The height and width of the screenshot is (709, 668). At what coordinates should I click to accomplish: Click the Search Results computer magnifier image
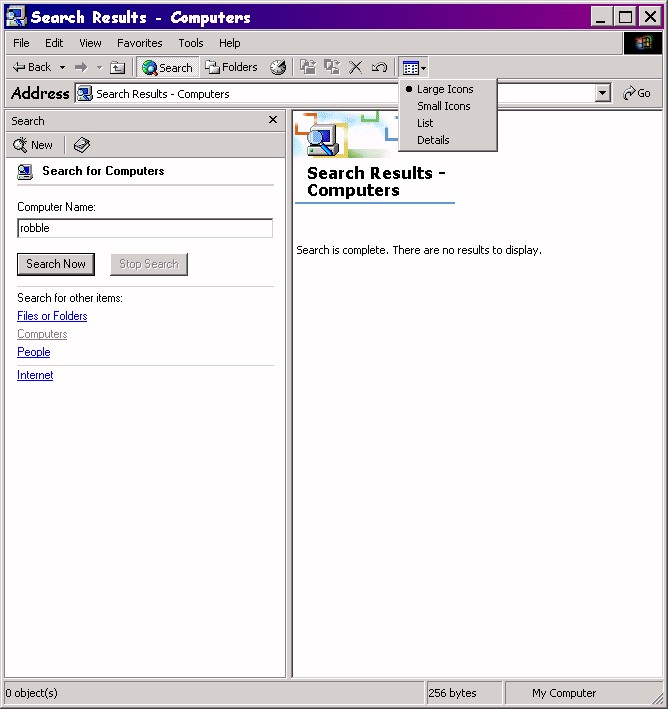(323, 141)
